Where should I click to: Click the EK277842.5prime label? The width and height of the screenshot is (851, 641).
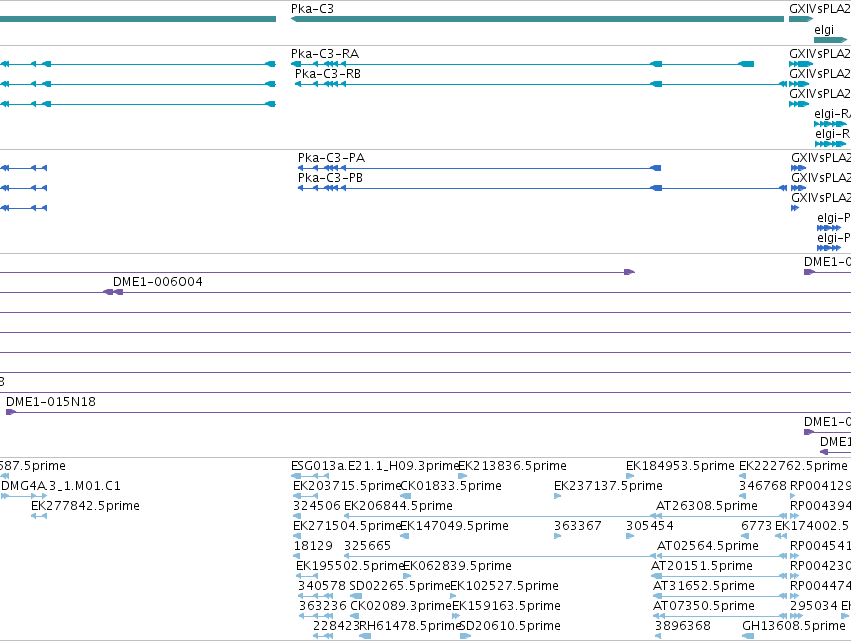point(85,506)
